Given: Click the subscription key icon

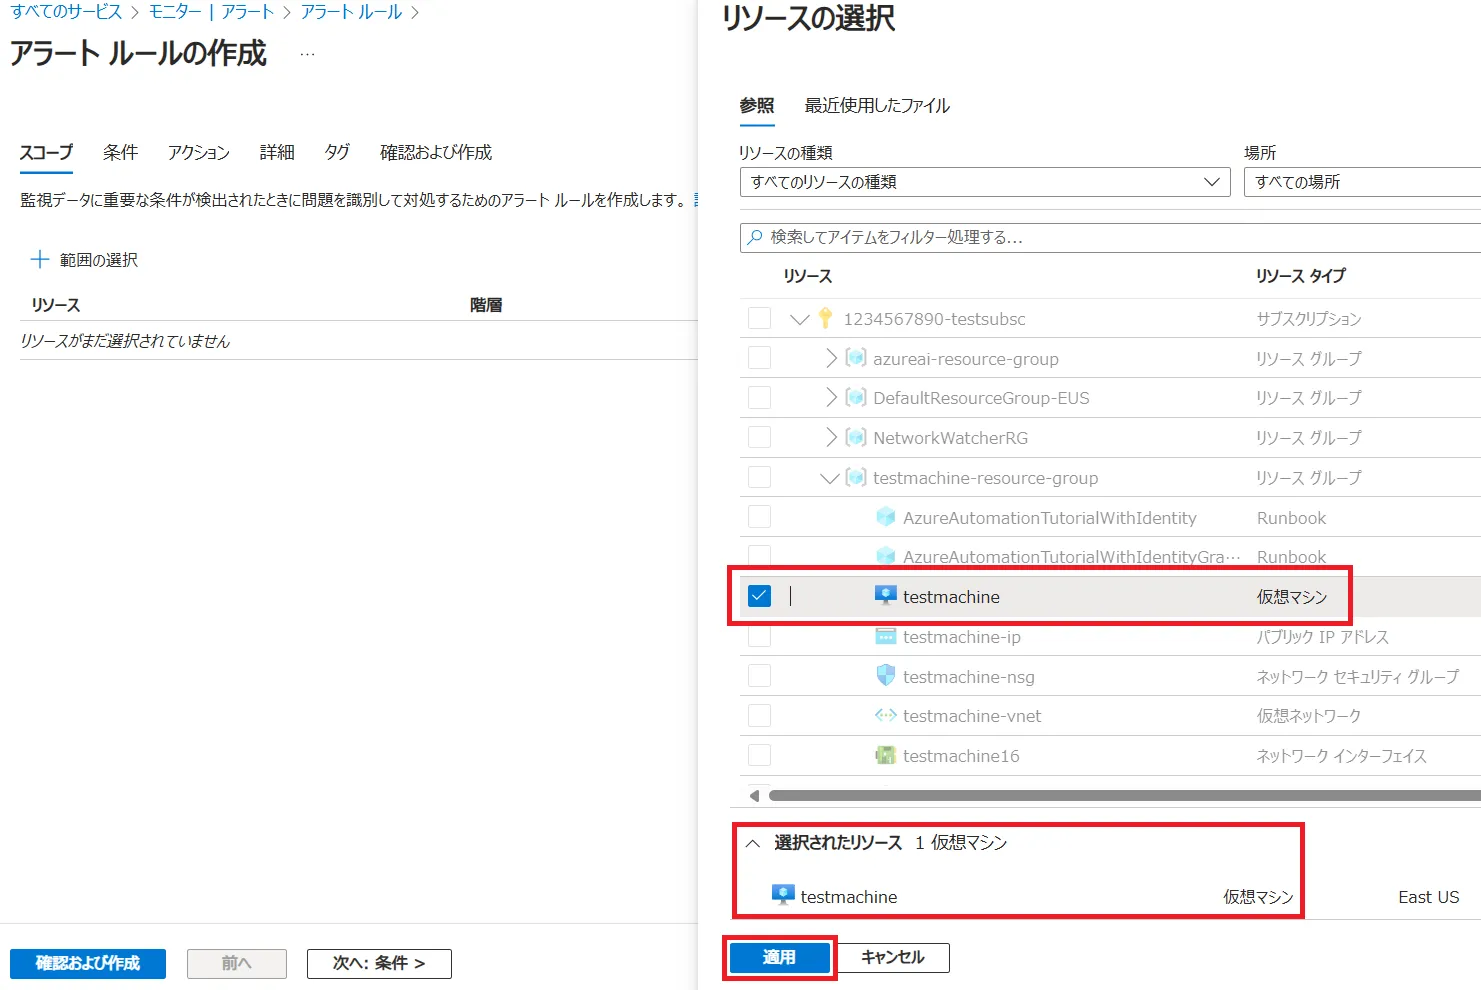Looking at the screenshot, I should pyautogui.click(x=825, y=319).
